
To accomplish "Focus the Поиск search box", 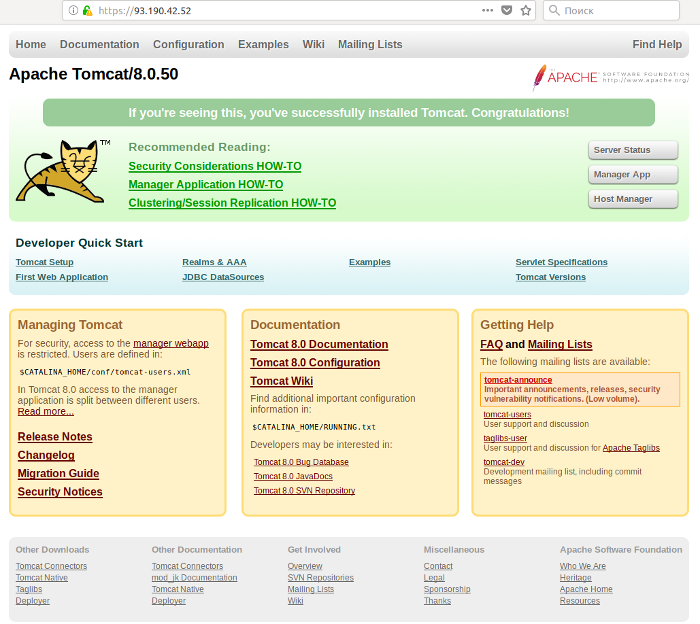I will tap(612, 10).
